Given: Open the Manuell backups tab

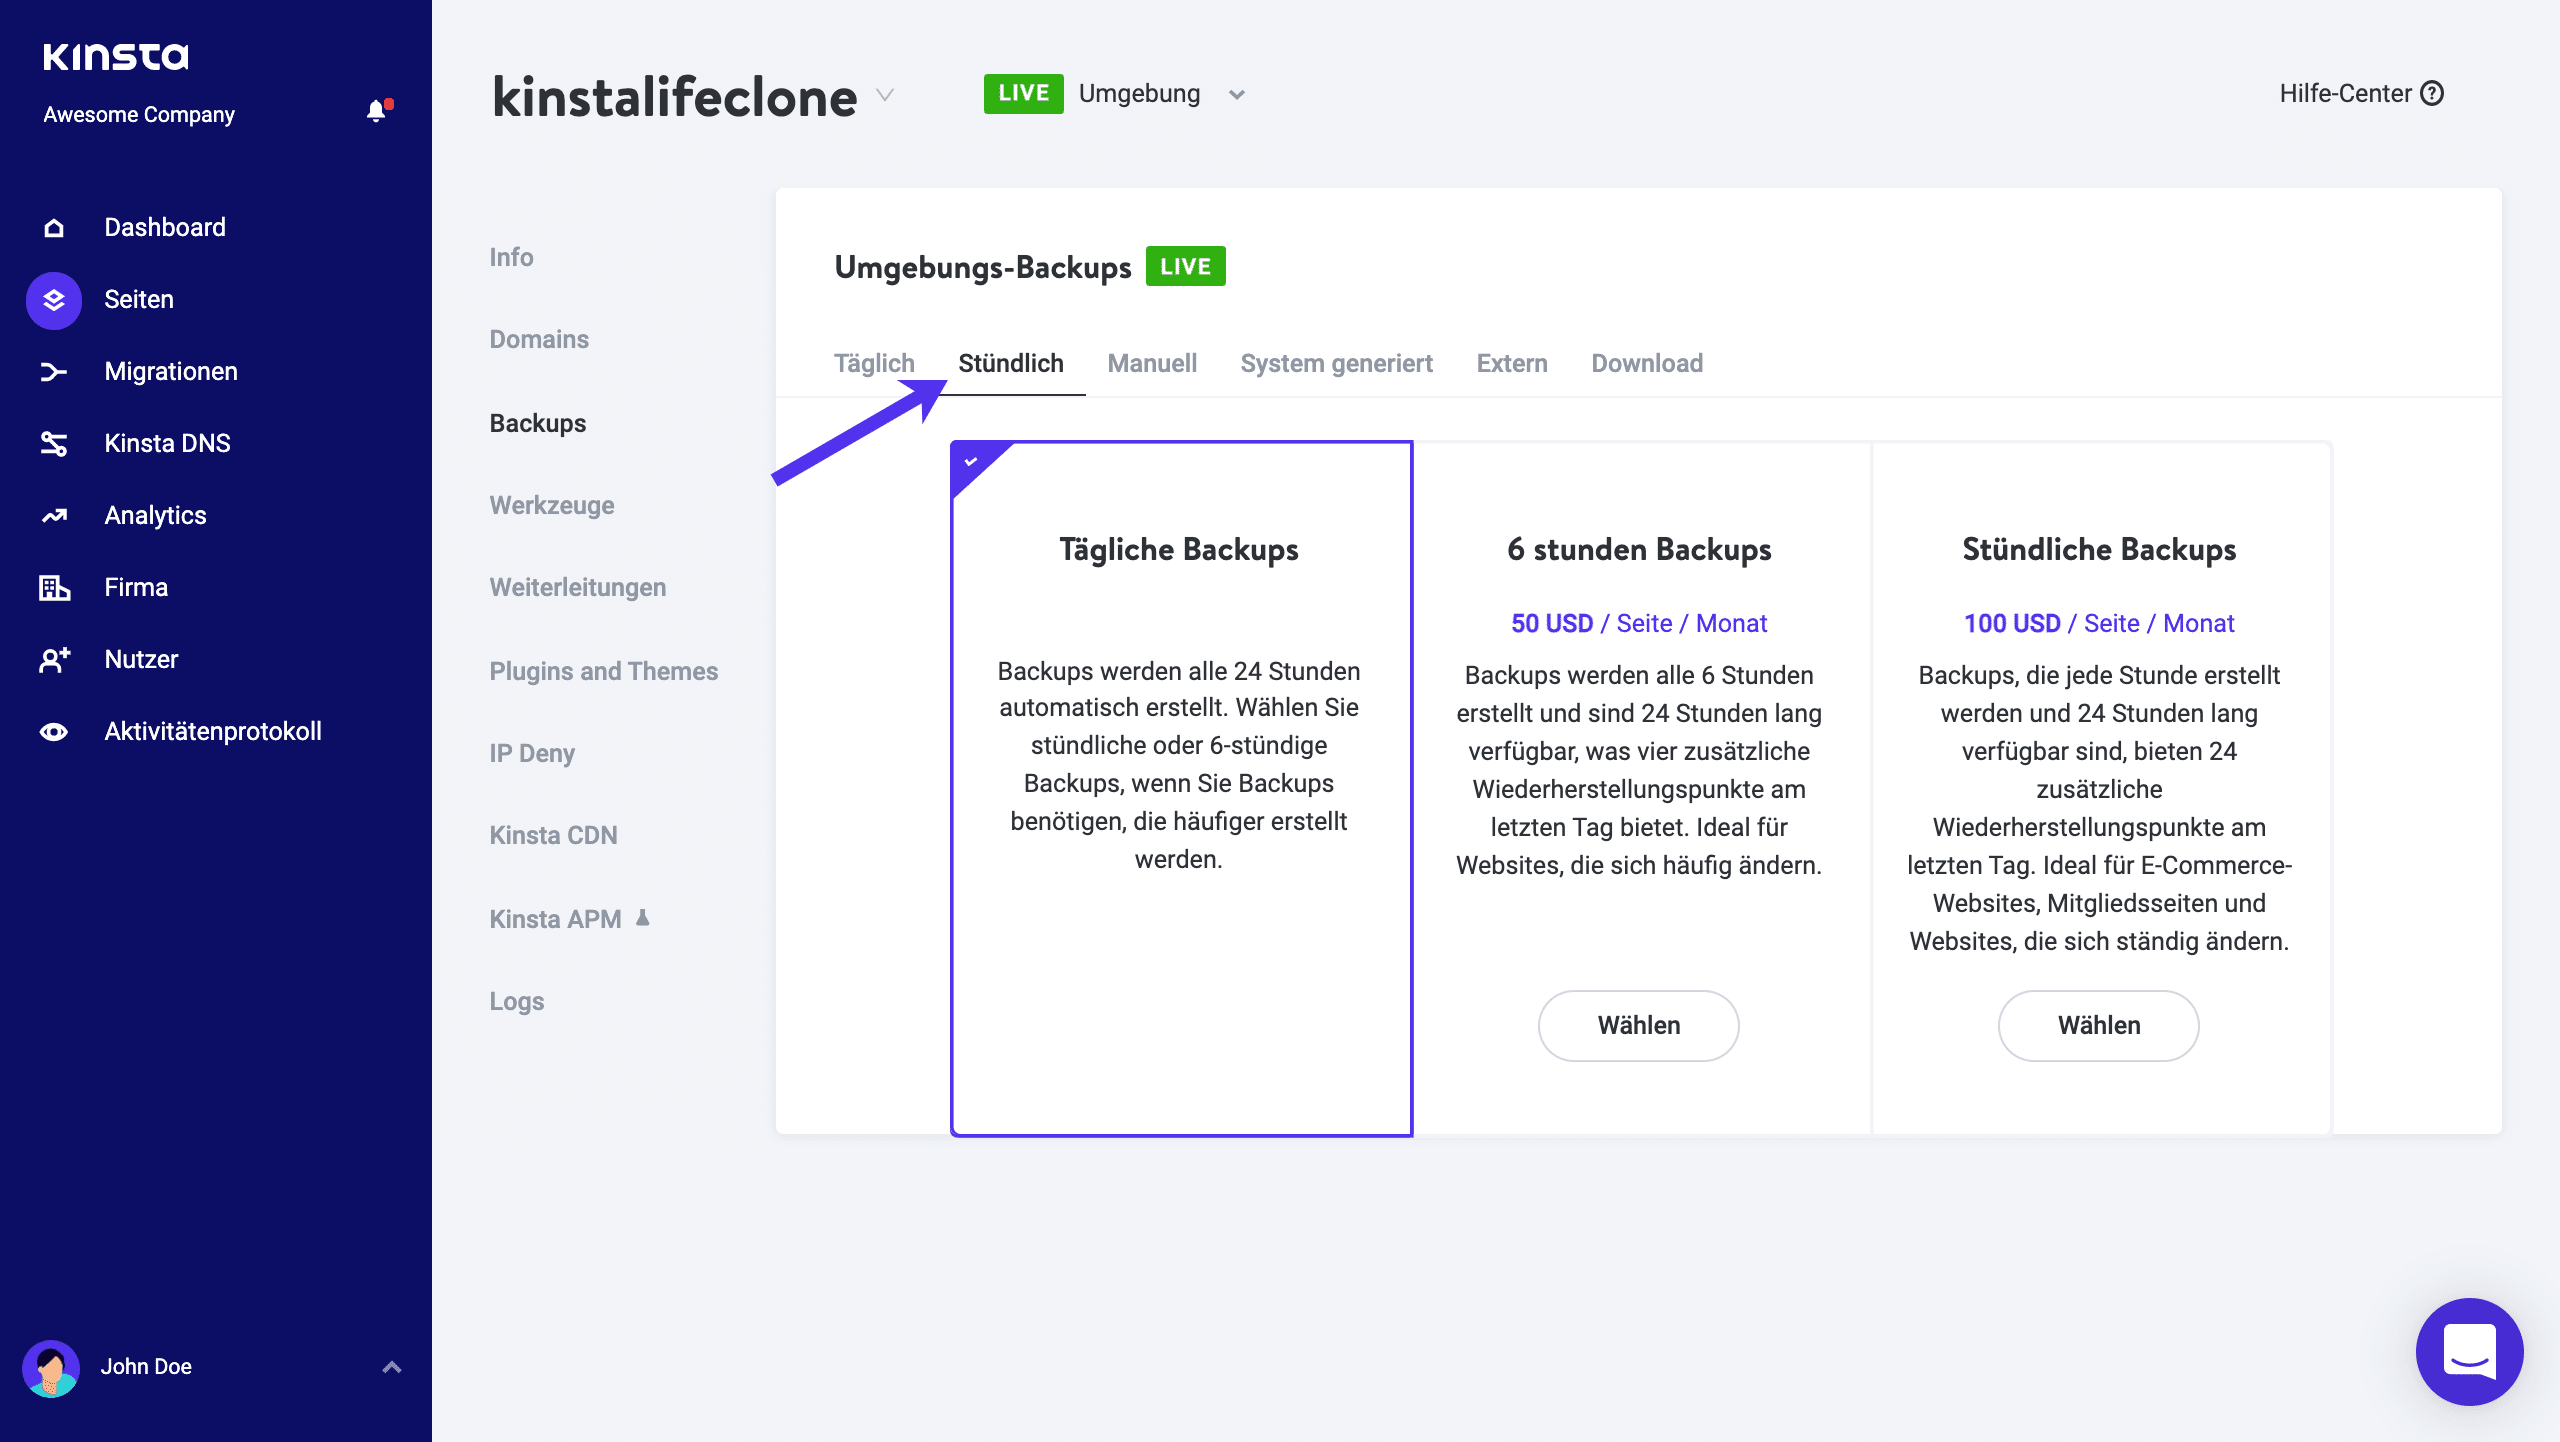Looking at the screenshot, I should pos(1152,363).
